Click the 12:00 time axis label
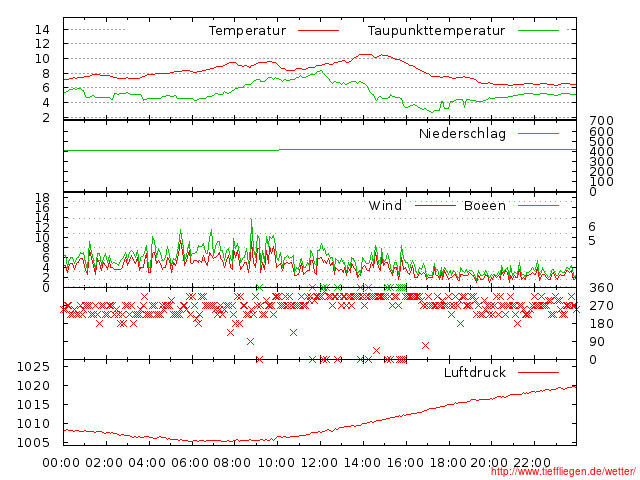Image resolution: width=640 pixels, height=480 pixels. 319,463
